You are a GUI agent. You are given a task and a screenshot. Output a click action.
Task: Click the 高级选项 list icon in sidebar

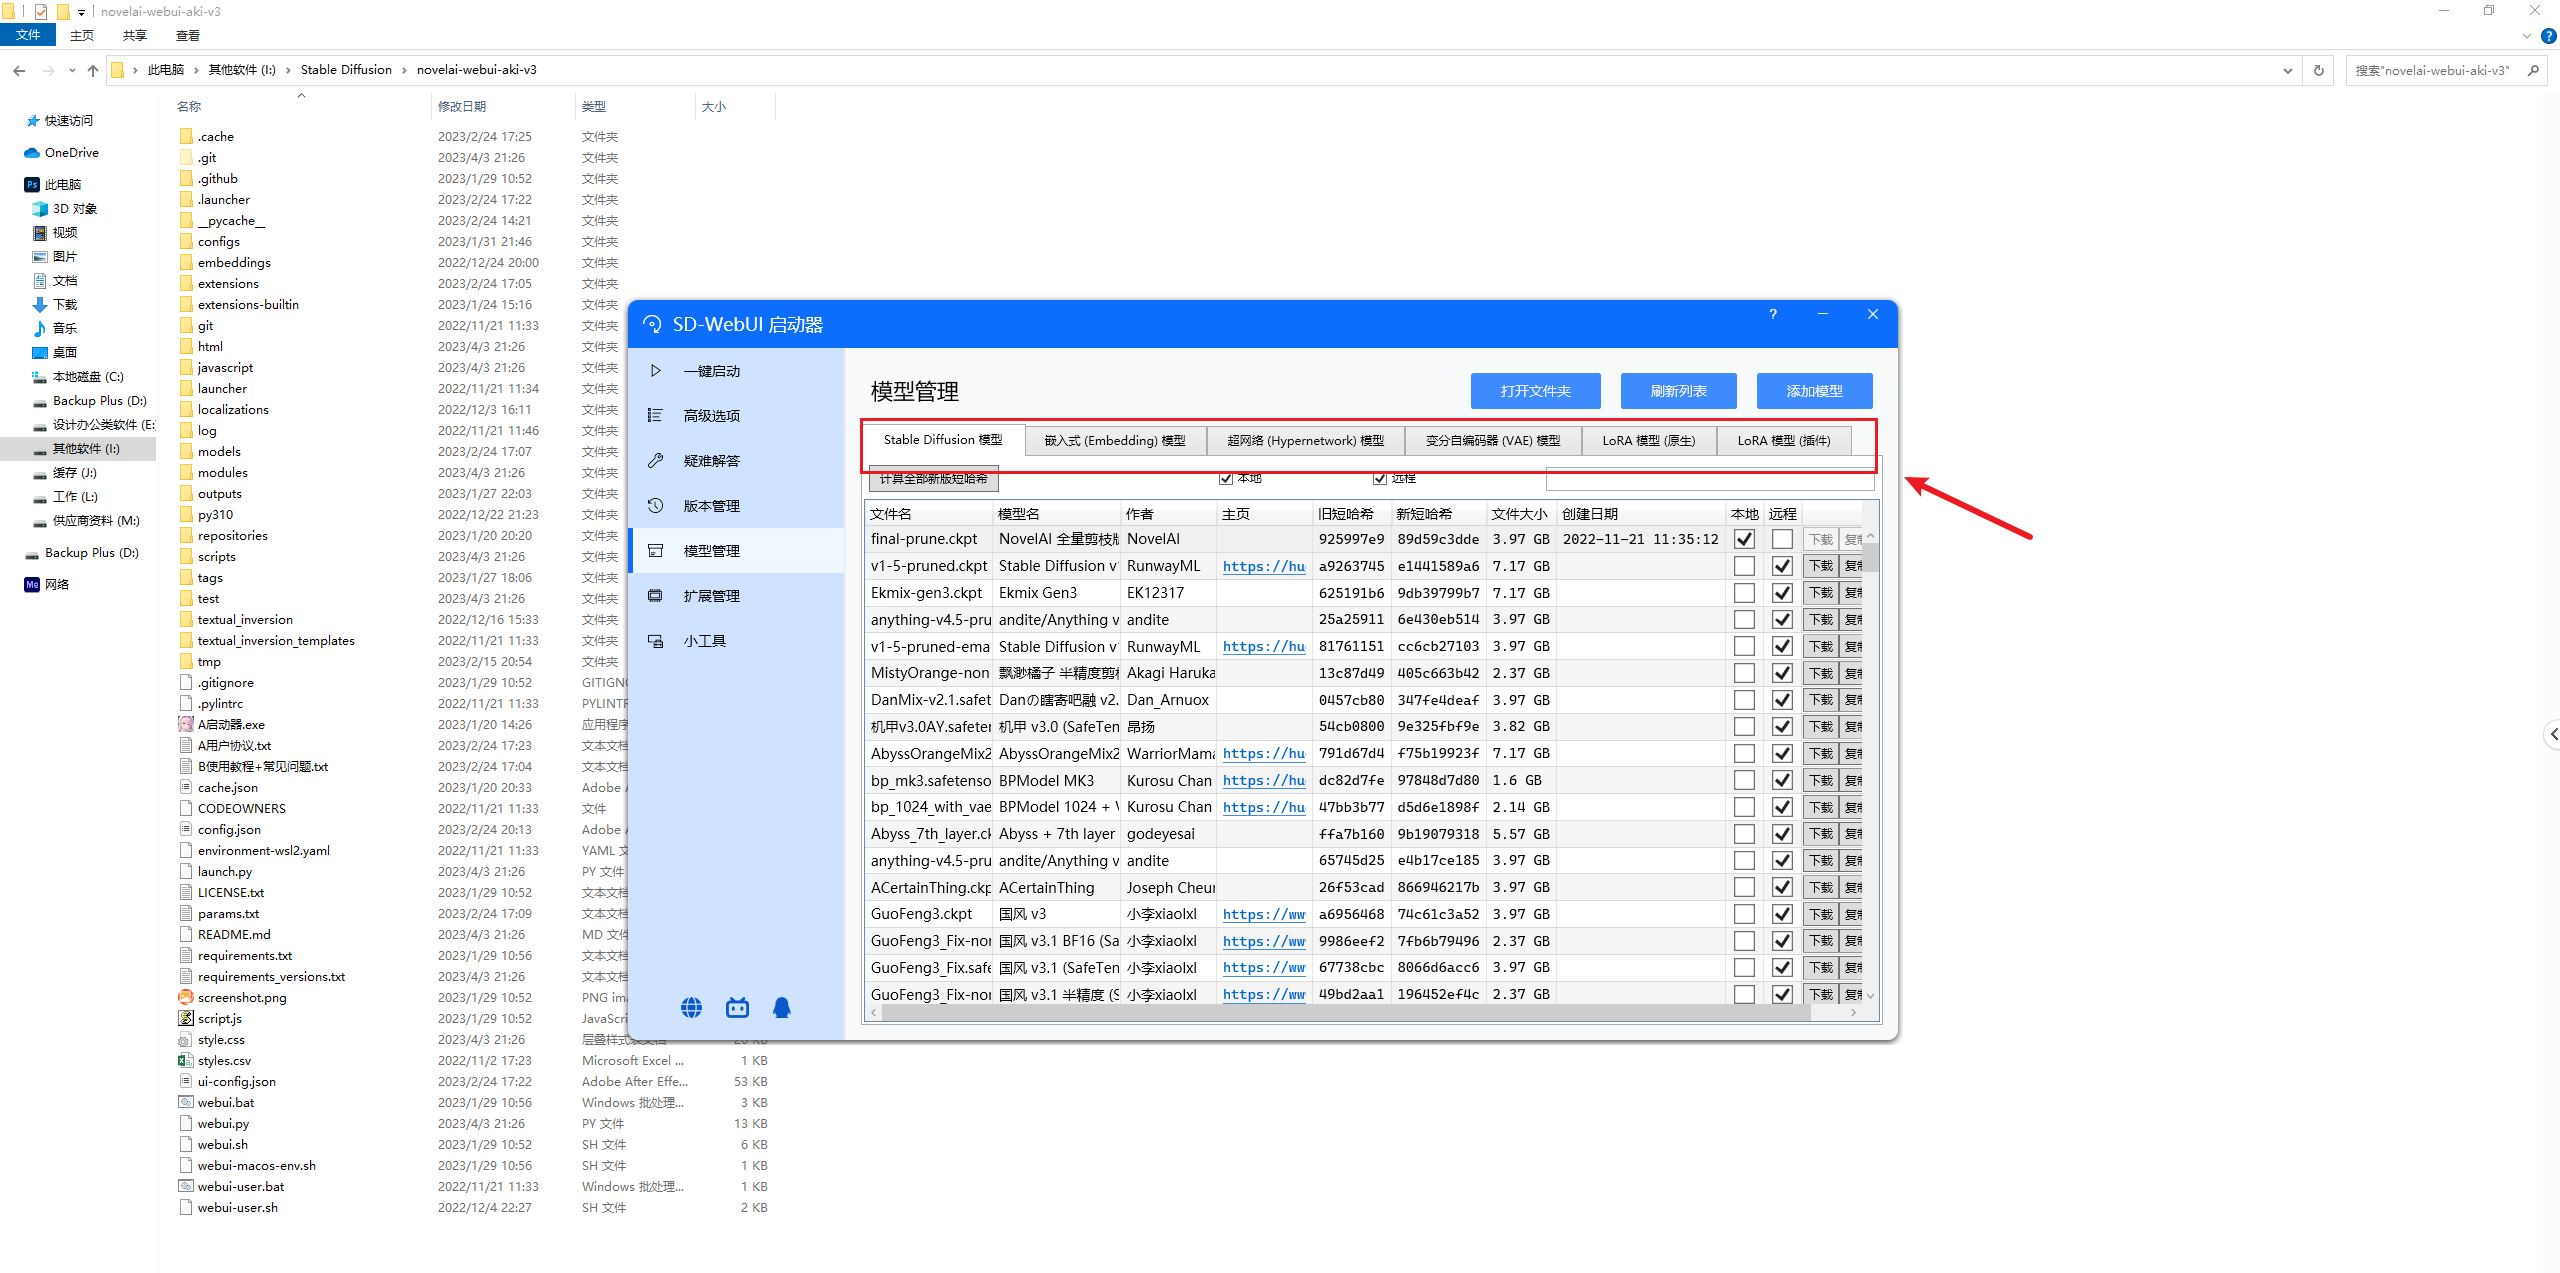[656, 416]
